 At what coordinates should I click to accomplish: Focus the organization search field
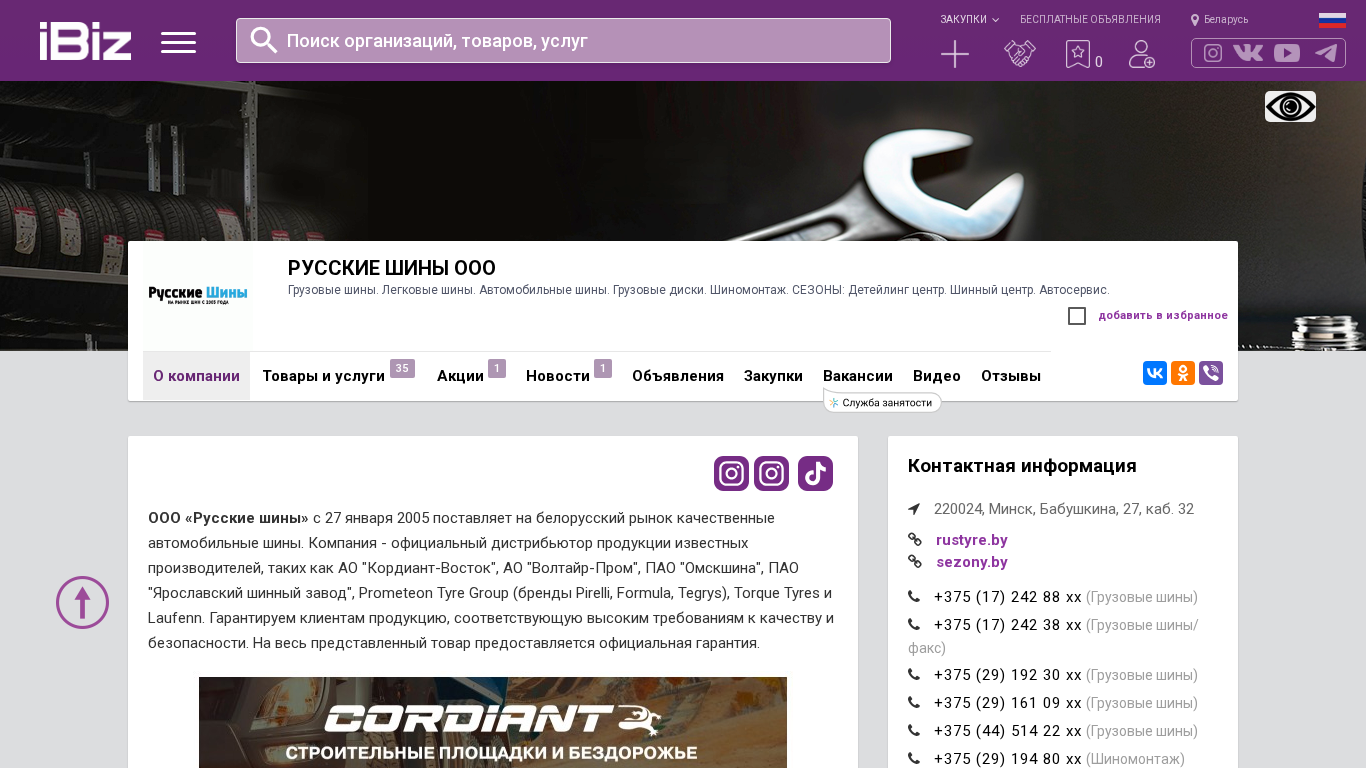point(563,41)
